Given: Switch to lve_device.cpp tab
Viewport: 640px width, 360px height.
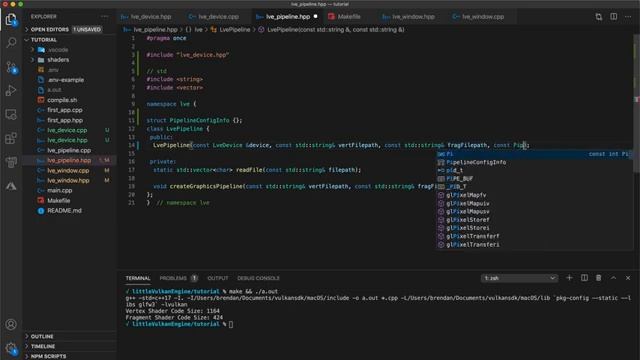Looking at the screenshot, I should point(218,17).
